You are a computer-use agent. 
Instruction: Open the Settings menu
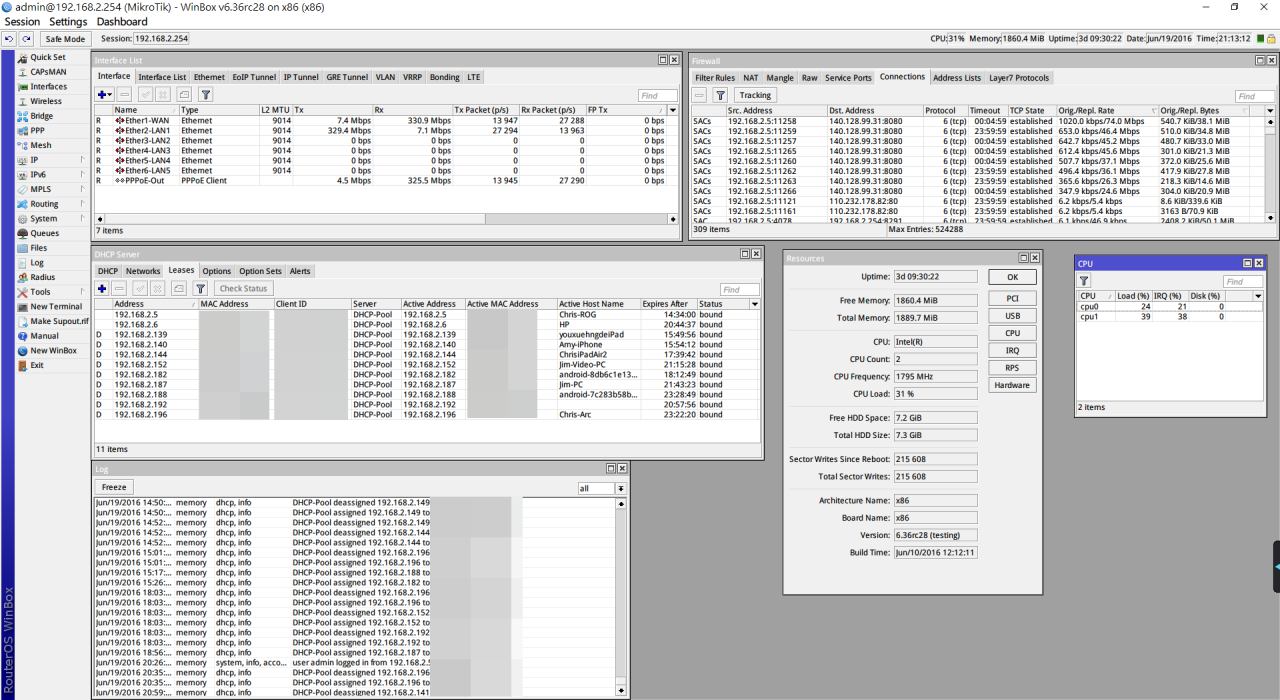point(68,21)
